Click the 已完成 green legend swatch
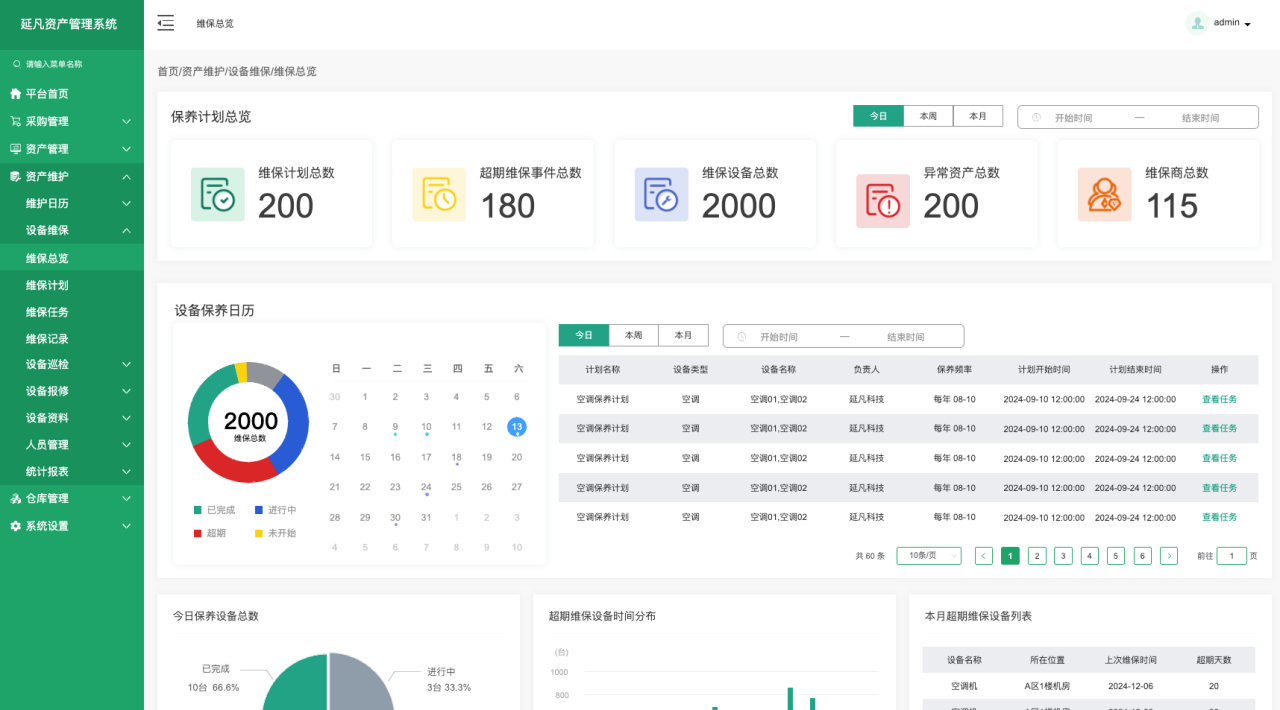The height and width of the screenshot is (710, 1280). (x=198, y=510)
